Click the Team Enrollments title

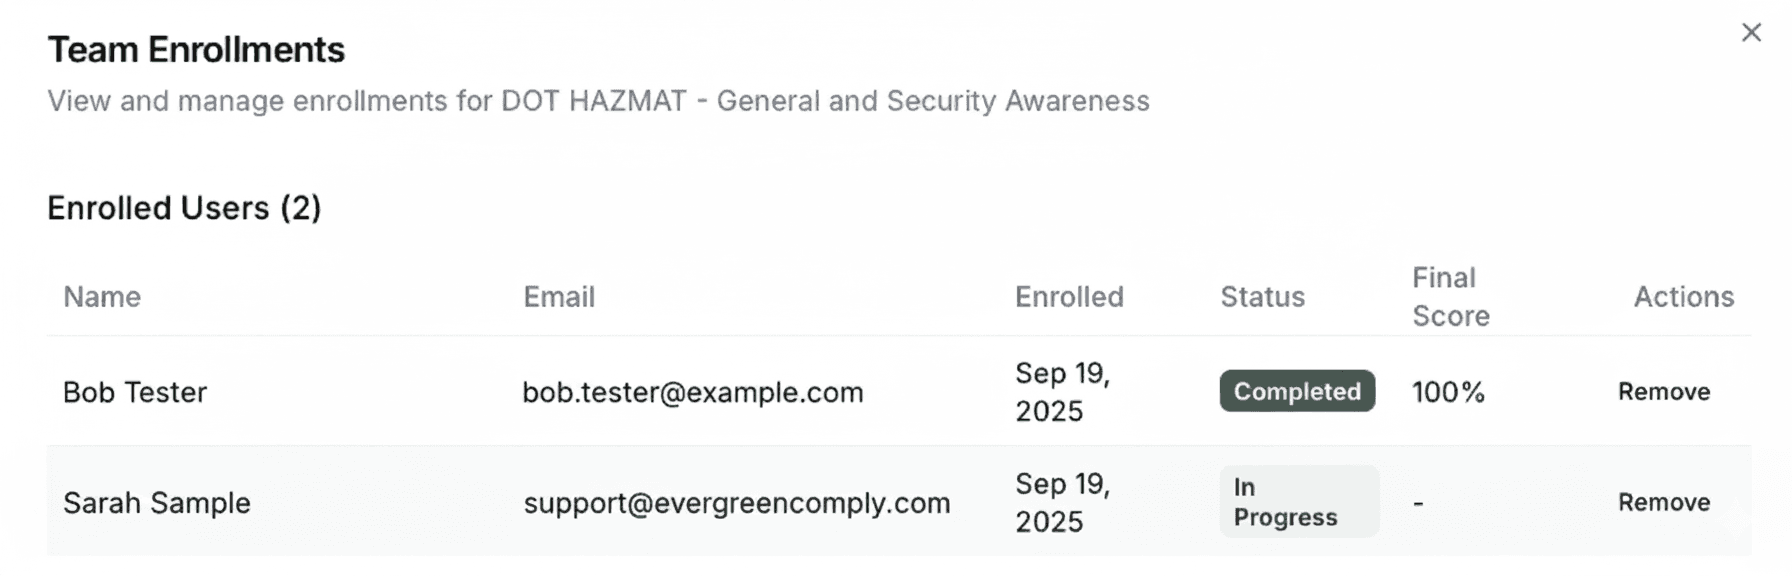click(196, 50)
